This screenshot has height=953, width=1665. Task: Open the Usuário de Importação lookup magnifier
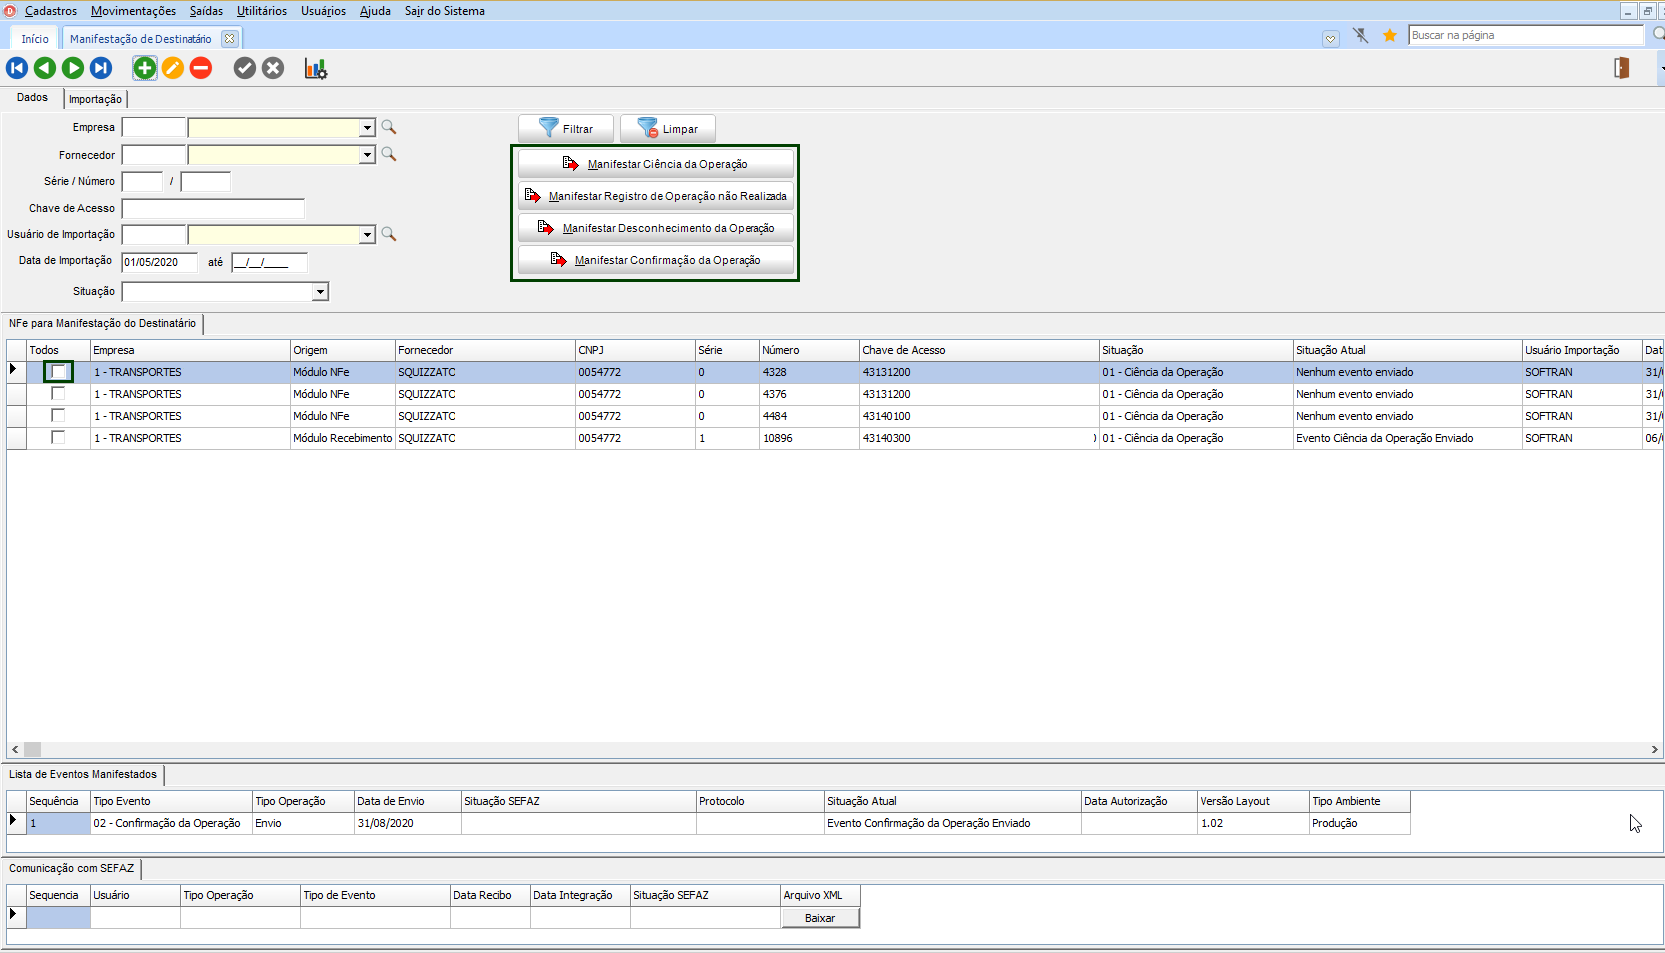coord(389,234)
